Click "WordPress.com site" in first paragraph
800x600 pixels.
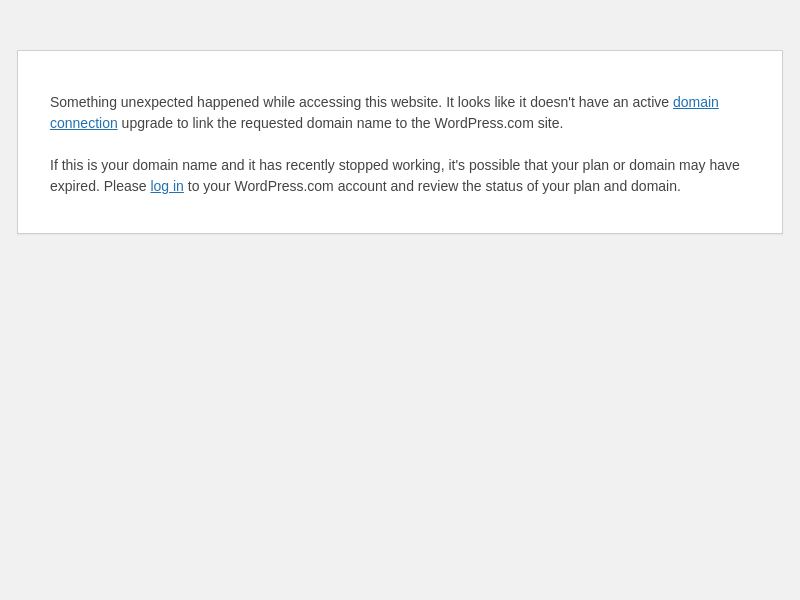coord(497,123)
